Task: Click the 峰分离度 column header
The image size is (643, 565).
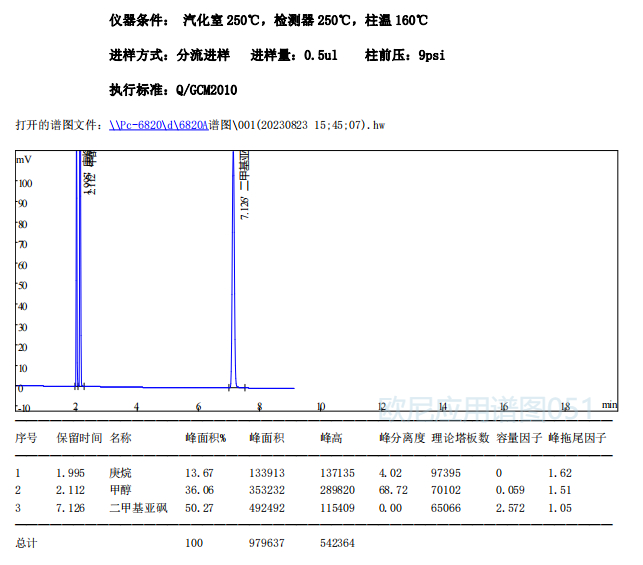Action: click(x=401, y=438)
